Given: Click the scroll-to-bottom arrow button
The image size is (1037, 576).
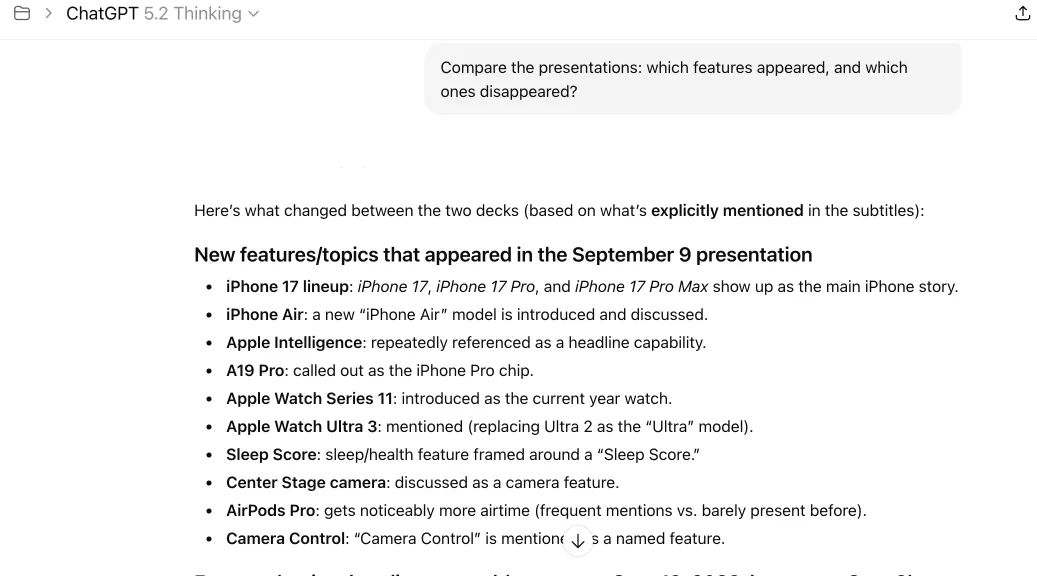Looking at the screenshot, I should tap(578, 540).
